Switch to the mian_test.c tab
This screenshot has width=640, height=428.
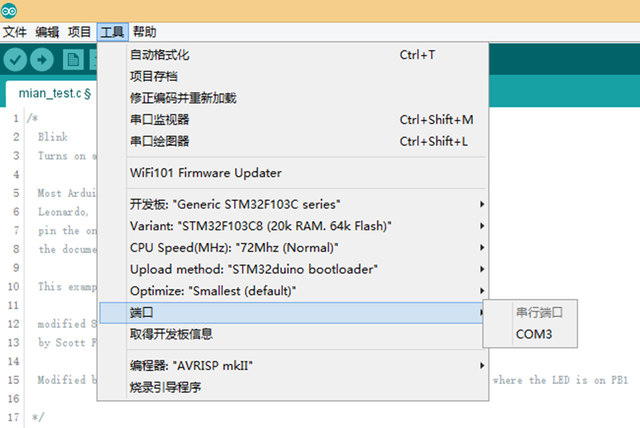[x=51, y=93]
